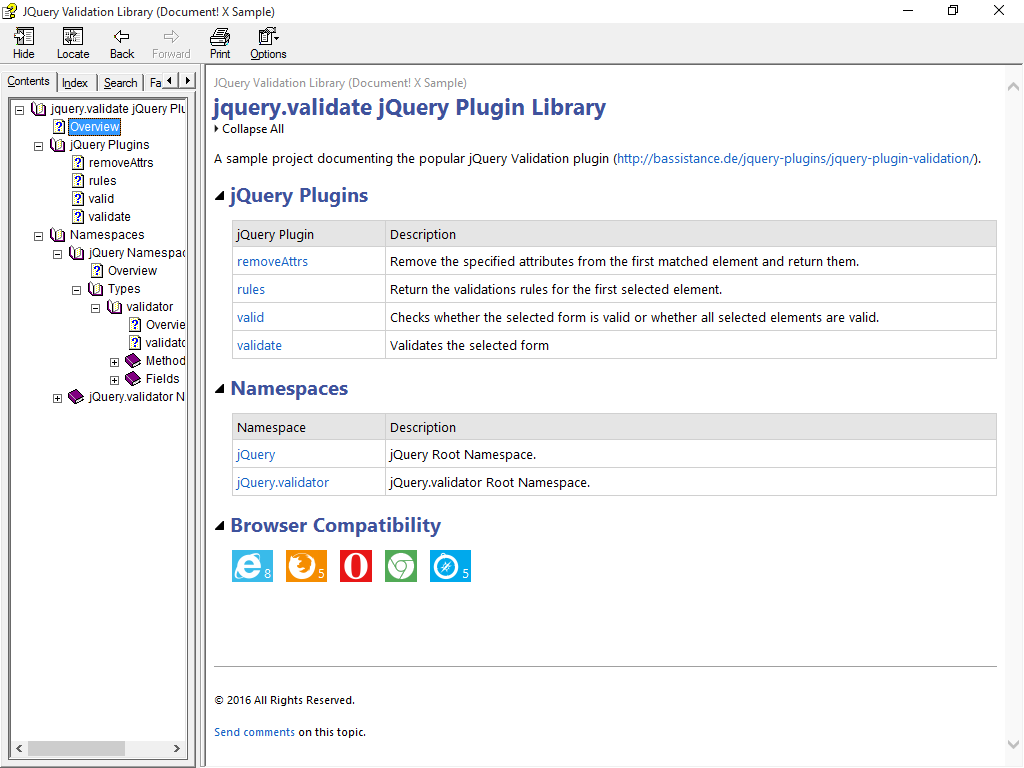Click the Chrome compatibility icon
The image size is (1024, 768).
pyautogui.click(x=401, y=566)
